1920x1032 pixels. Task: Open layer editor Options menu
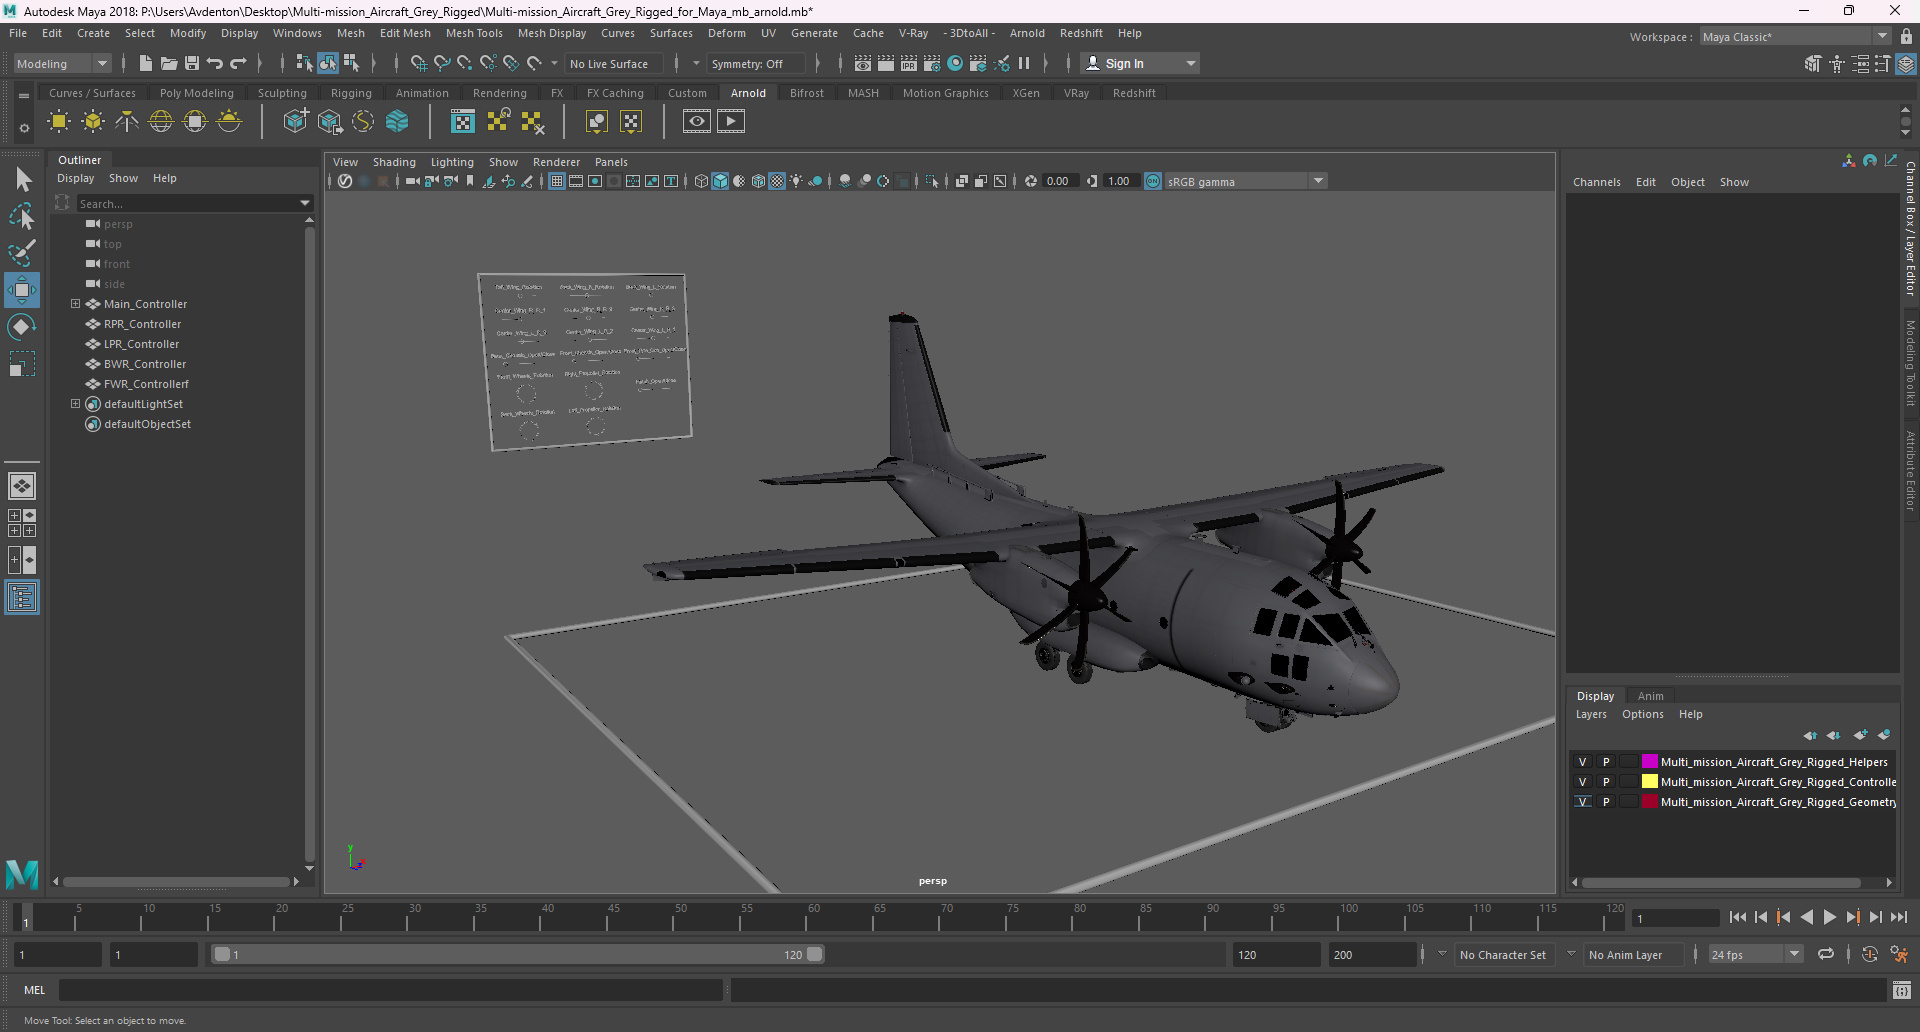coord(1642,714)
